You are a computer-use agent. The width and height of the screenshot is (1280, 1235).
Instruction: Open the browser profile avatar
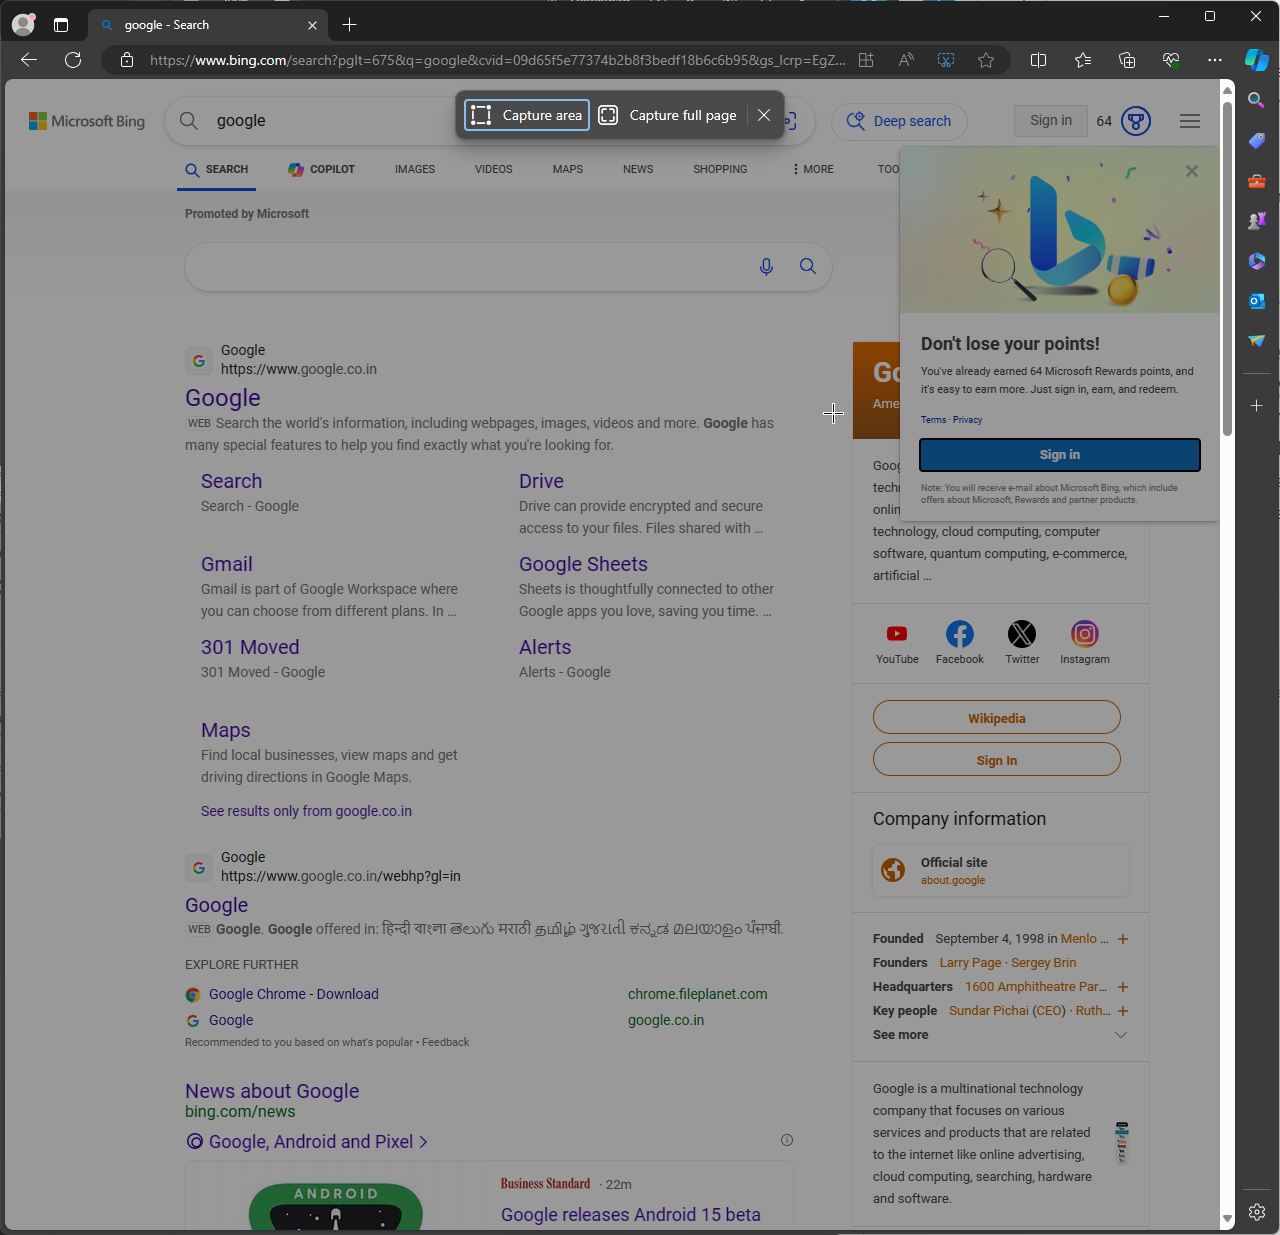(23, 25)
